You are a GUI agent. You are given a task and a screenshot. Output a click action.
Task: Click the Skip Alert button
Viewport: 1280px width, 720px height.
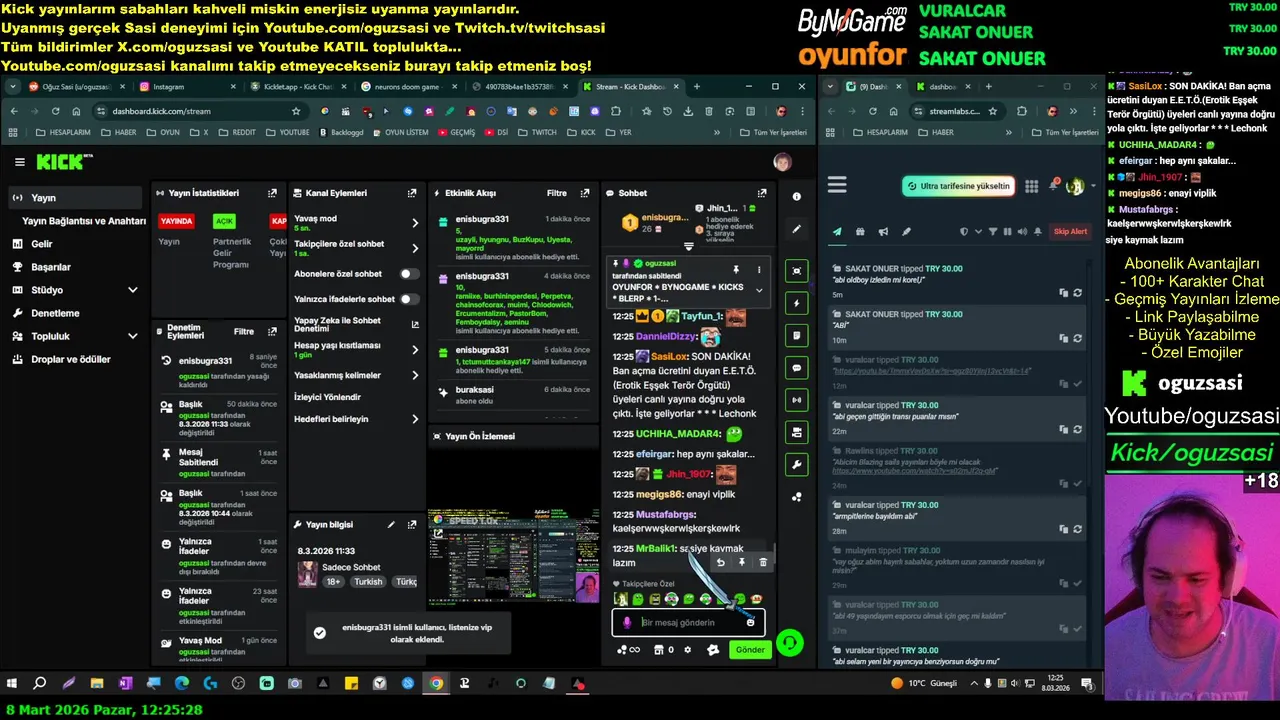coord(1071,232)
